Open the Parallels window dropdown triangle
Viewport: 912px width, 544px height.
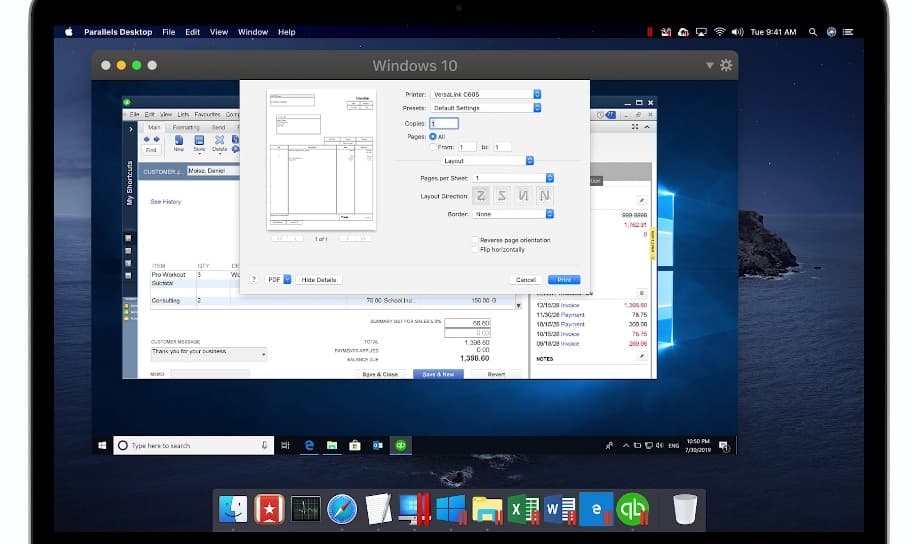[x=710, y=65]
